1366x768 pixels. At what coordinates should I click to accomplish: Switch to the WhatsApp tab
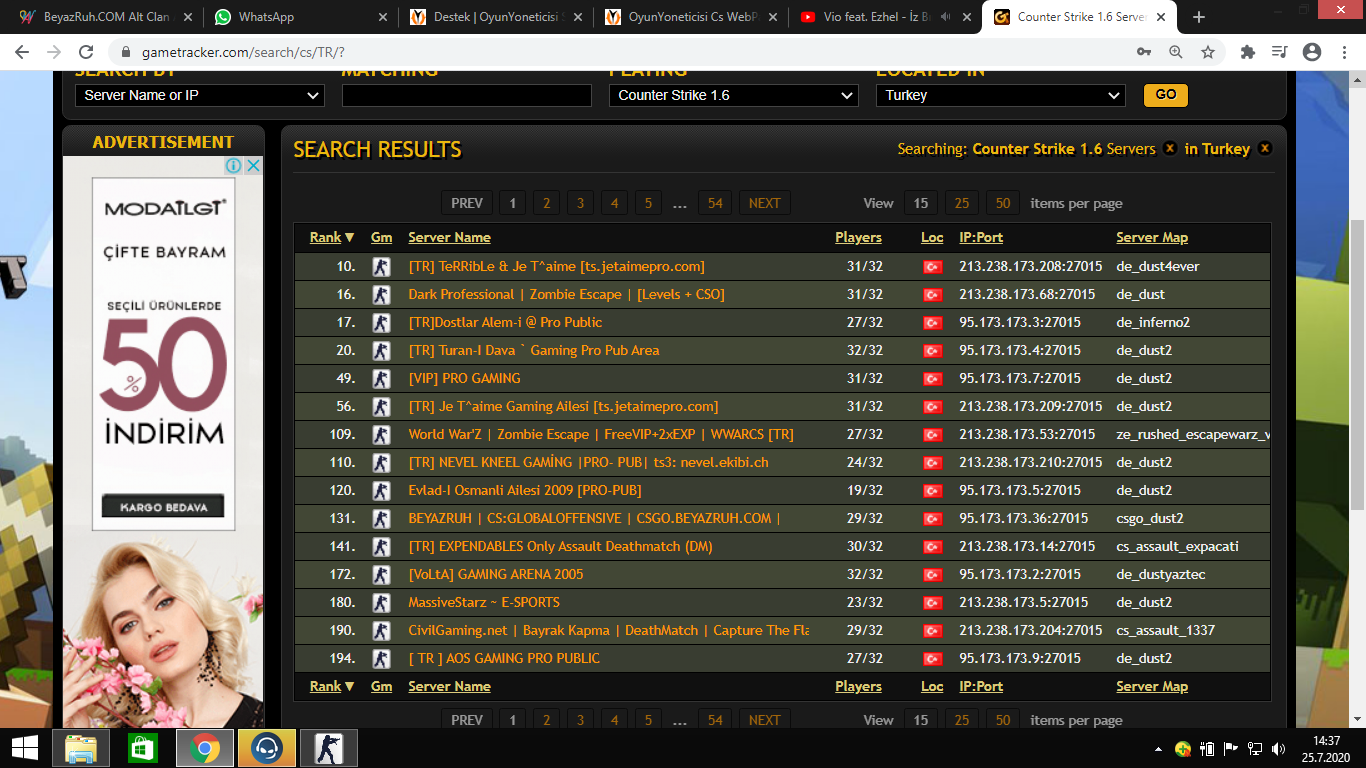coord(299,17)
